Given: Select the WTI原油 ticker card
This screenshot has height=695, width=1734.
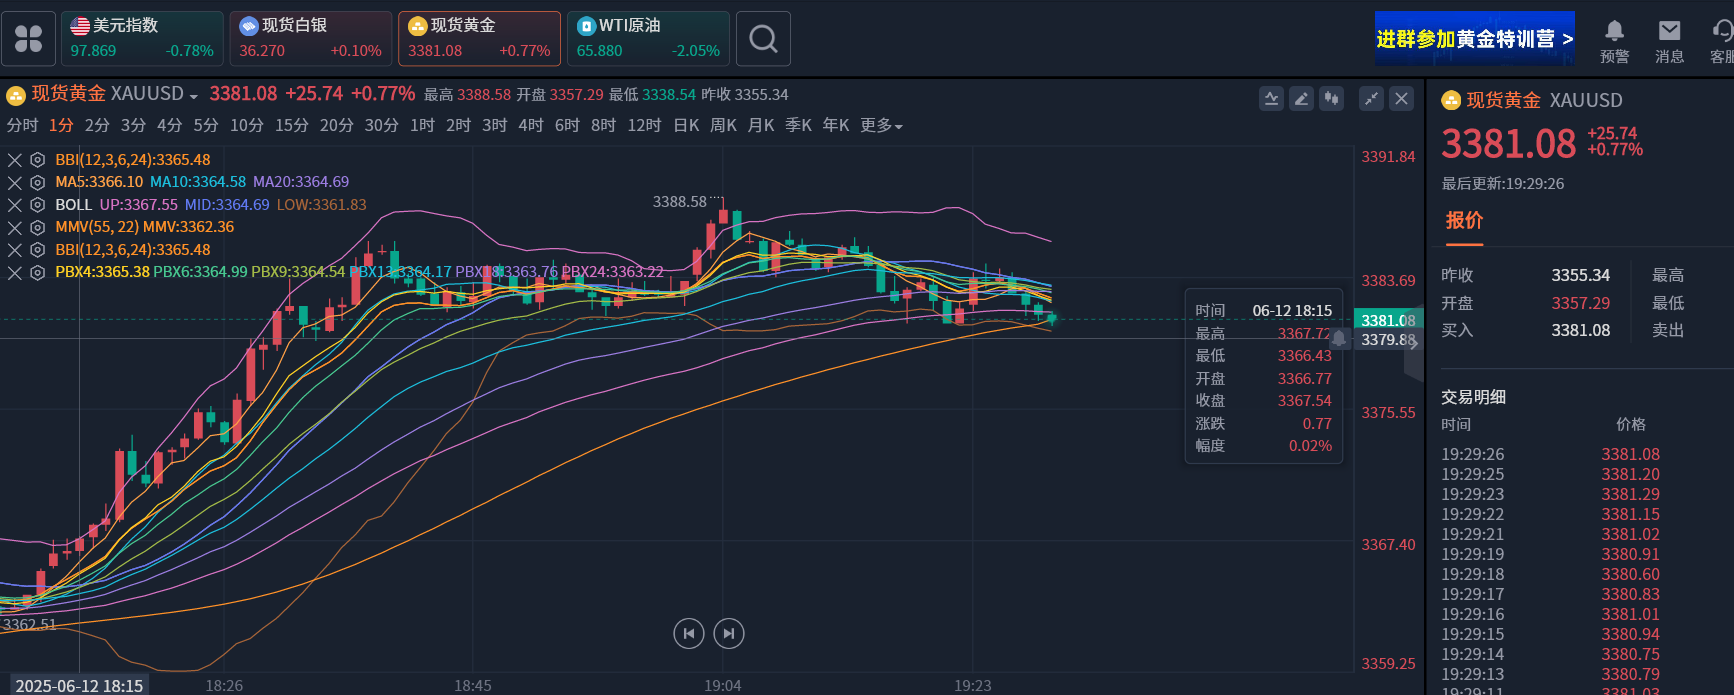Looking at the screenshot, I should (648, 39).
